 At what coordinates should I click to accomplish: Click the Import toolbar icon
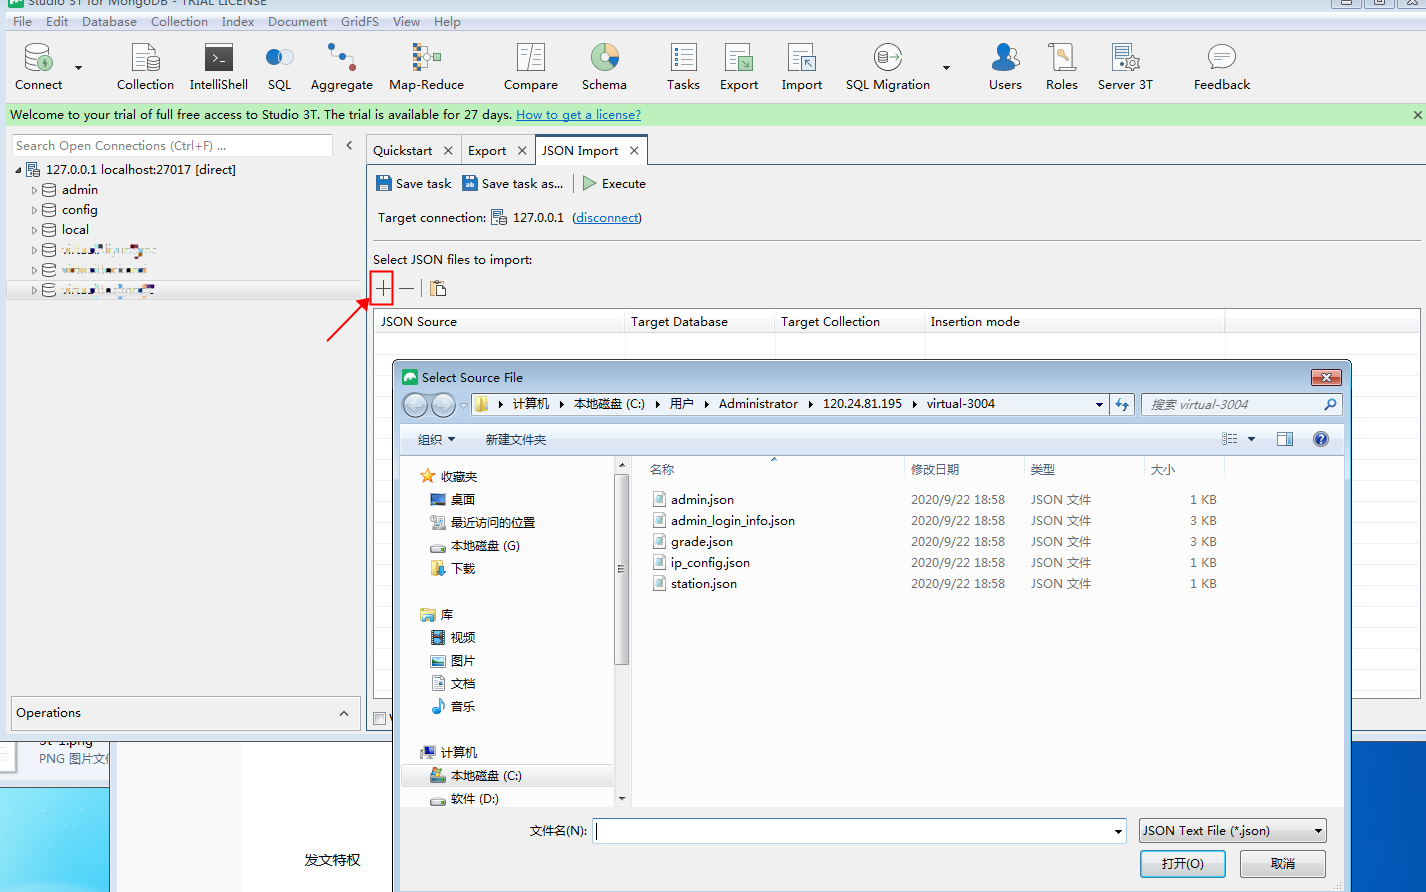(802, 67)
